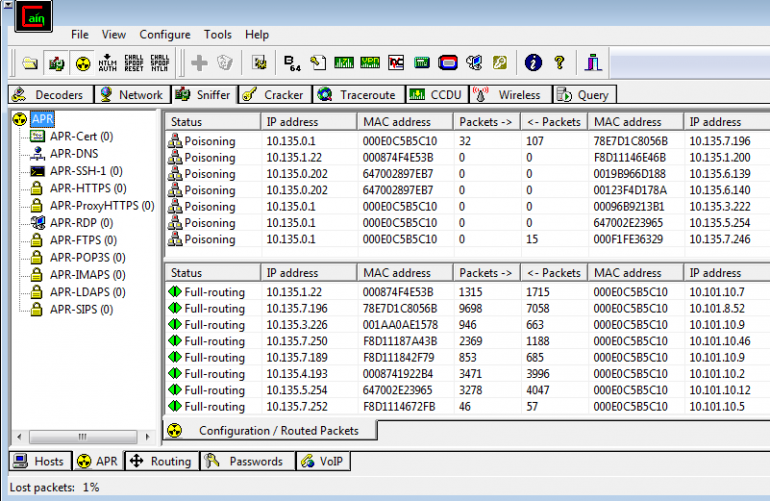The height and width of the screenshot is (501, 770).
Task: Select APR-Cert (0) in the tree
Action: [x=81, y=137]
